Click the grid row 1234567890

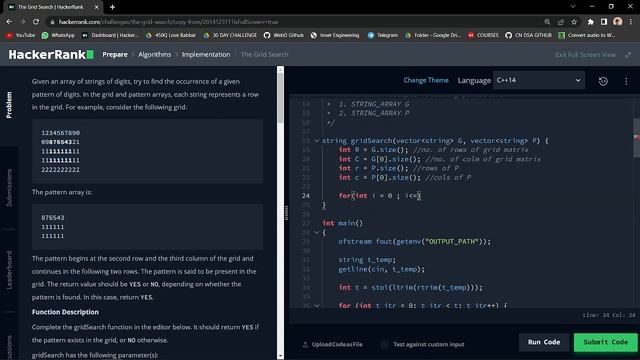click(x=60, y=133)
